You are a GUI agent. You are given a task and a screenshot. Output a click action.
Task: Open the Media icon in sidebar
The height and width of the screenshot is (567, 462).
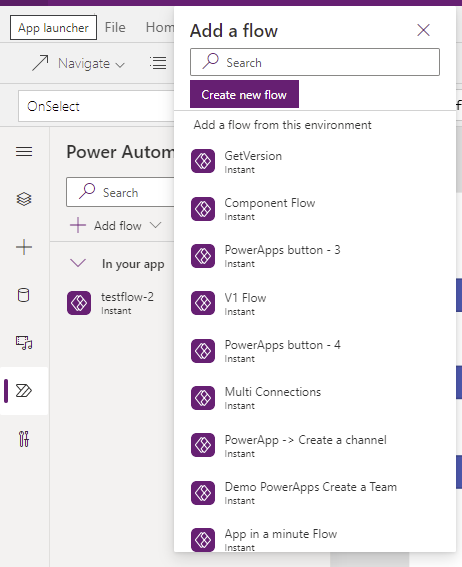pos(24,343)
